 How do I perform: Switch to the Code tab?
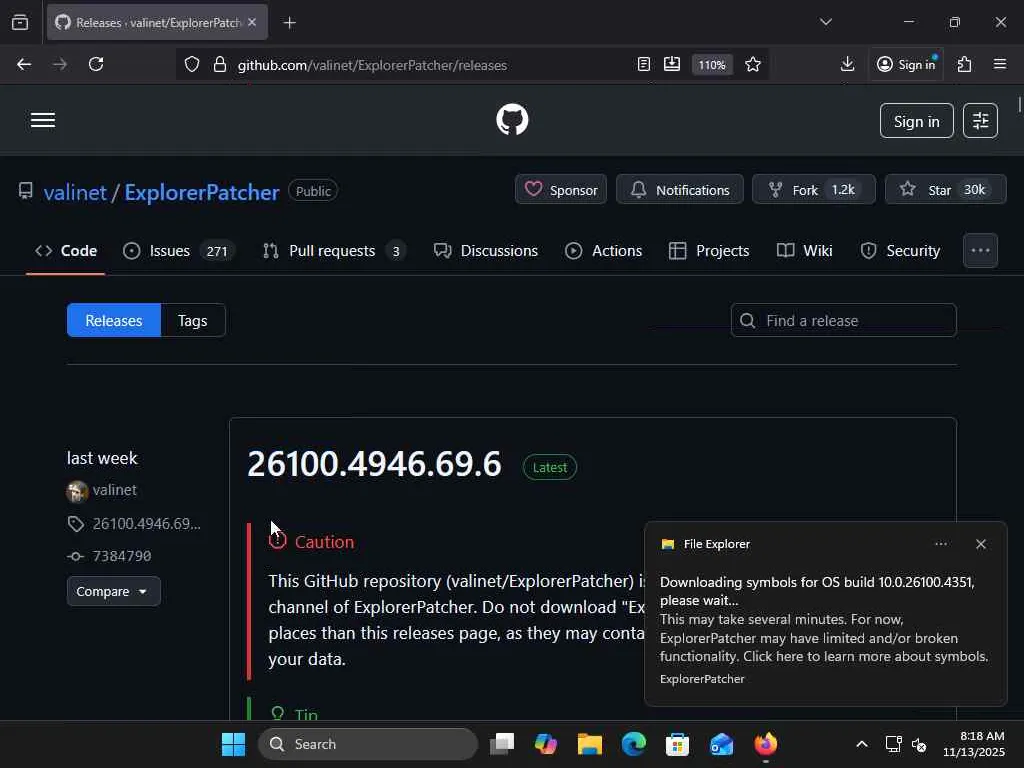[x=66, y=251]
